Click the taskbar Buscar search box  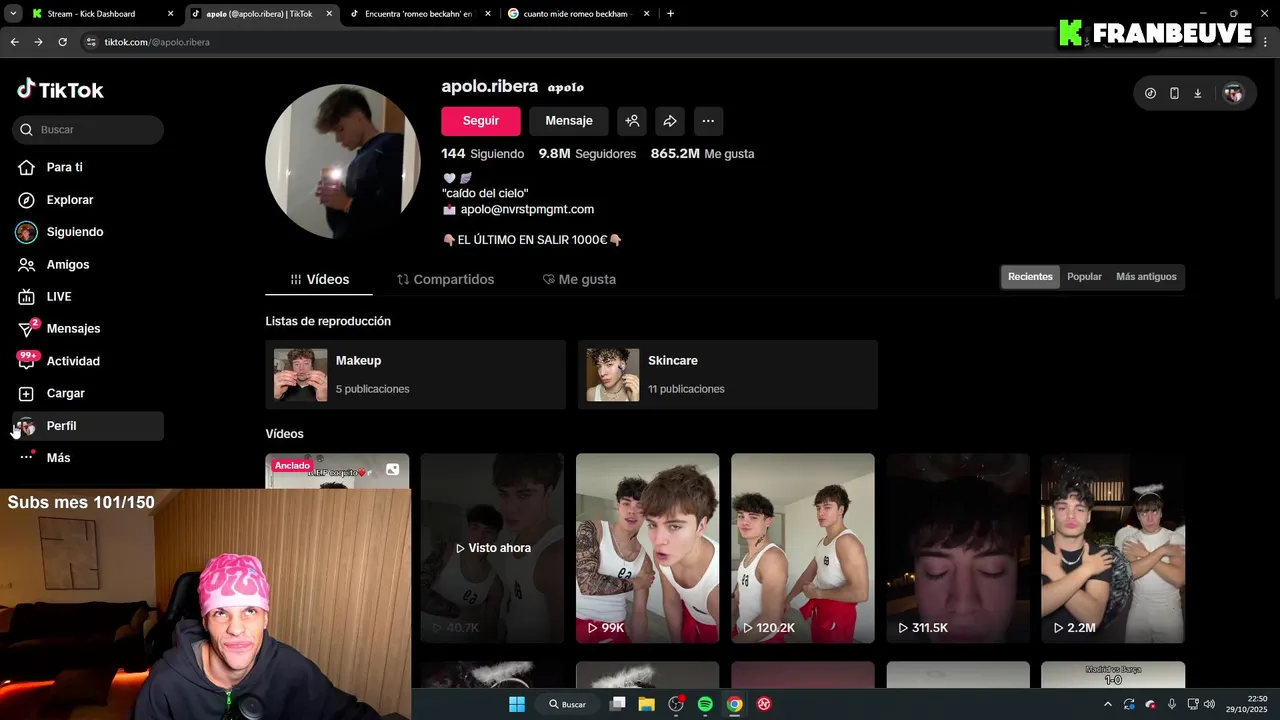[x=567, y=704]
